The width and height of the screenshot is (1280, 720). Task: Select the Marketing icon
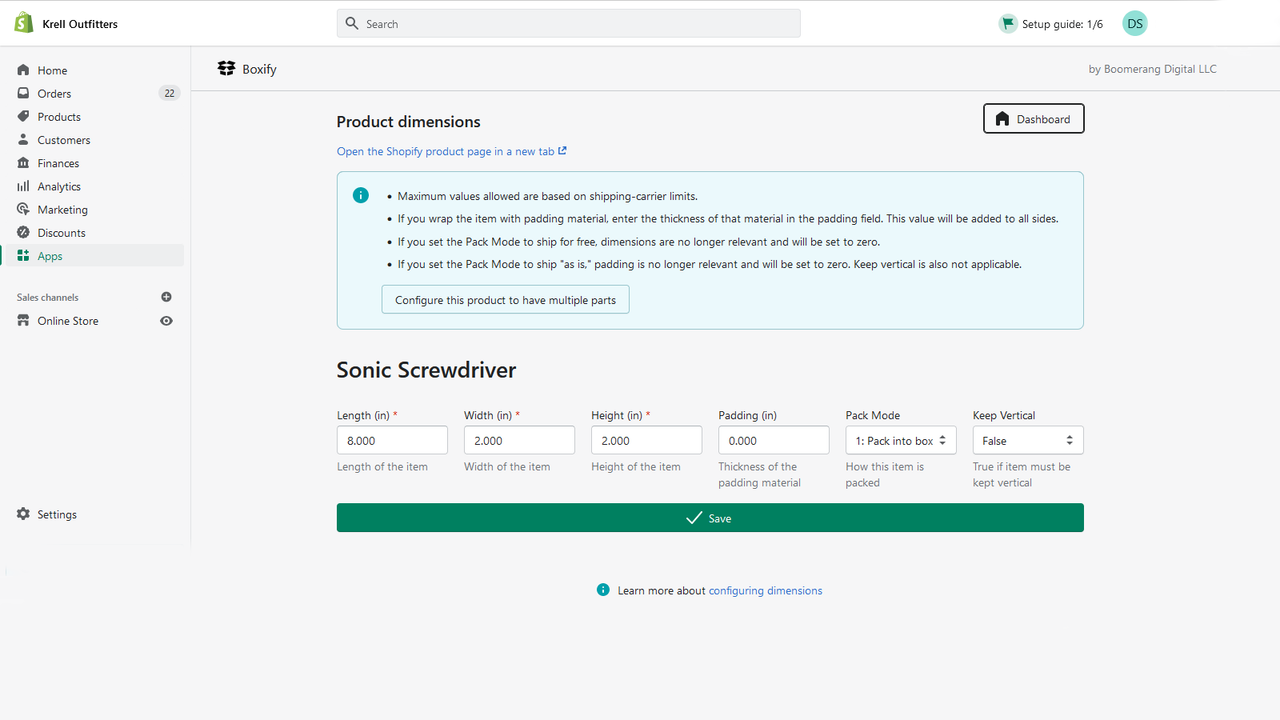(x=22, y=209)
